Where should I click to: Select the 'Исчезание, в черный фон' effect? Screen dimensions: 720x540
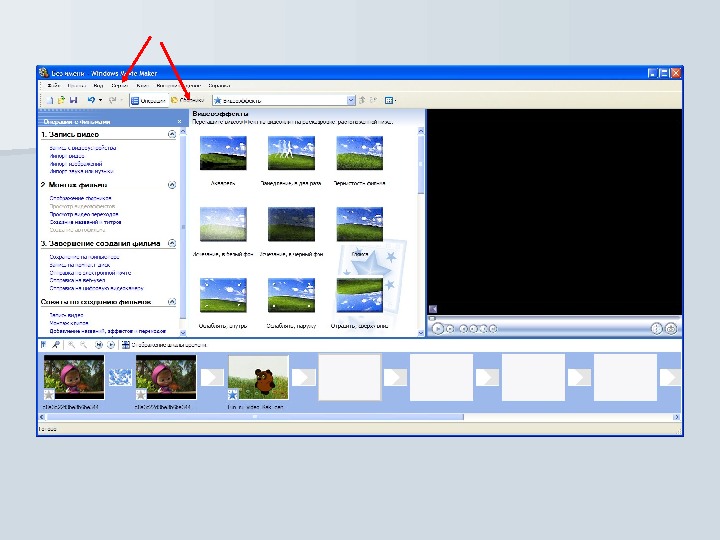point(291,224)
